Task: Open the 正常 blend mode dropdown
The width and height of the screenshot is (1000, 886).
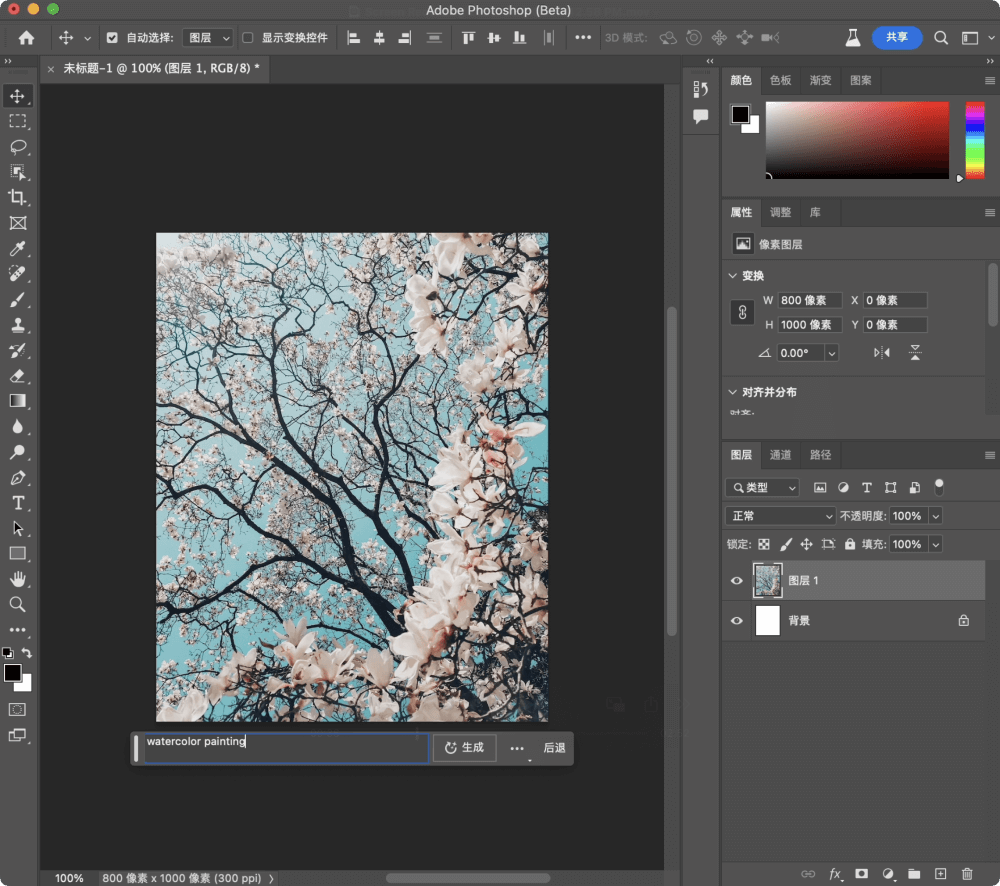Action: click(781, 516)
